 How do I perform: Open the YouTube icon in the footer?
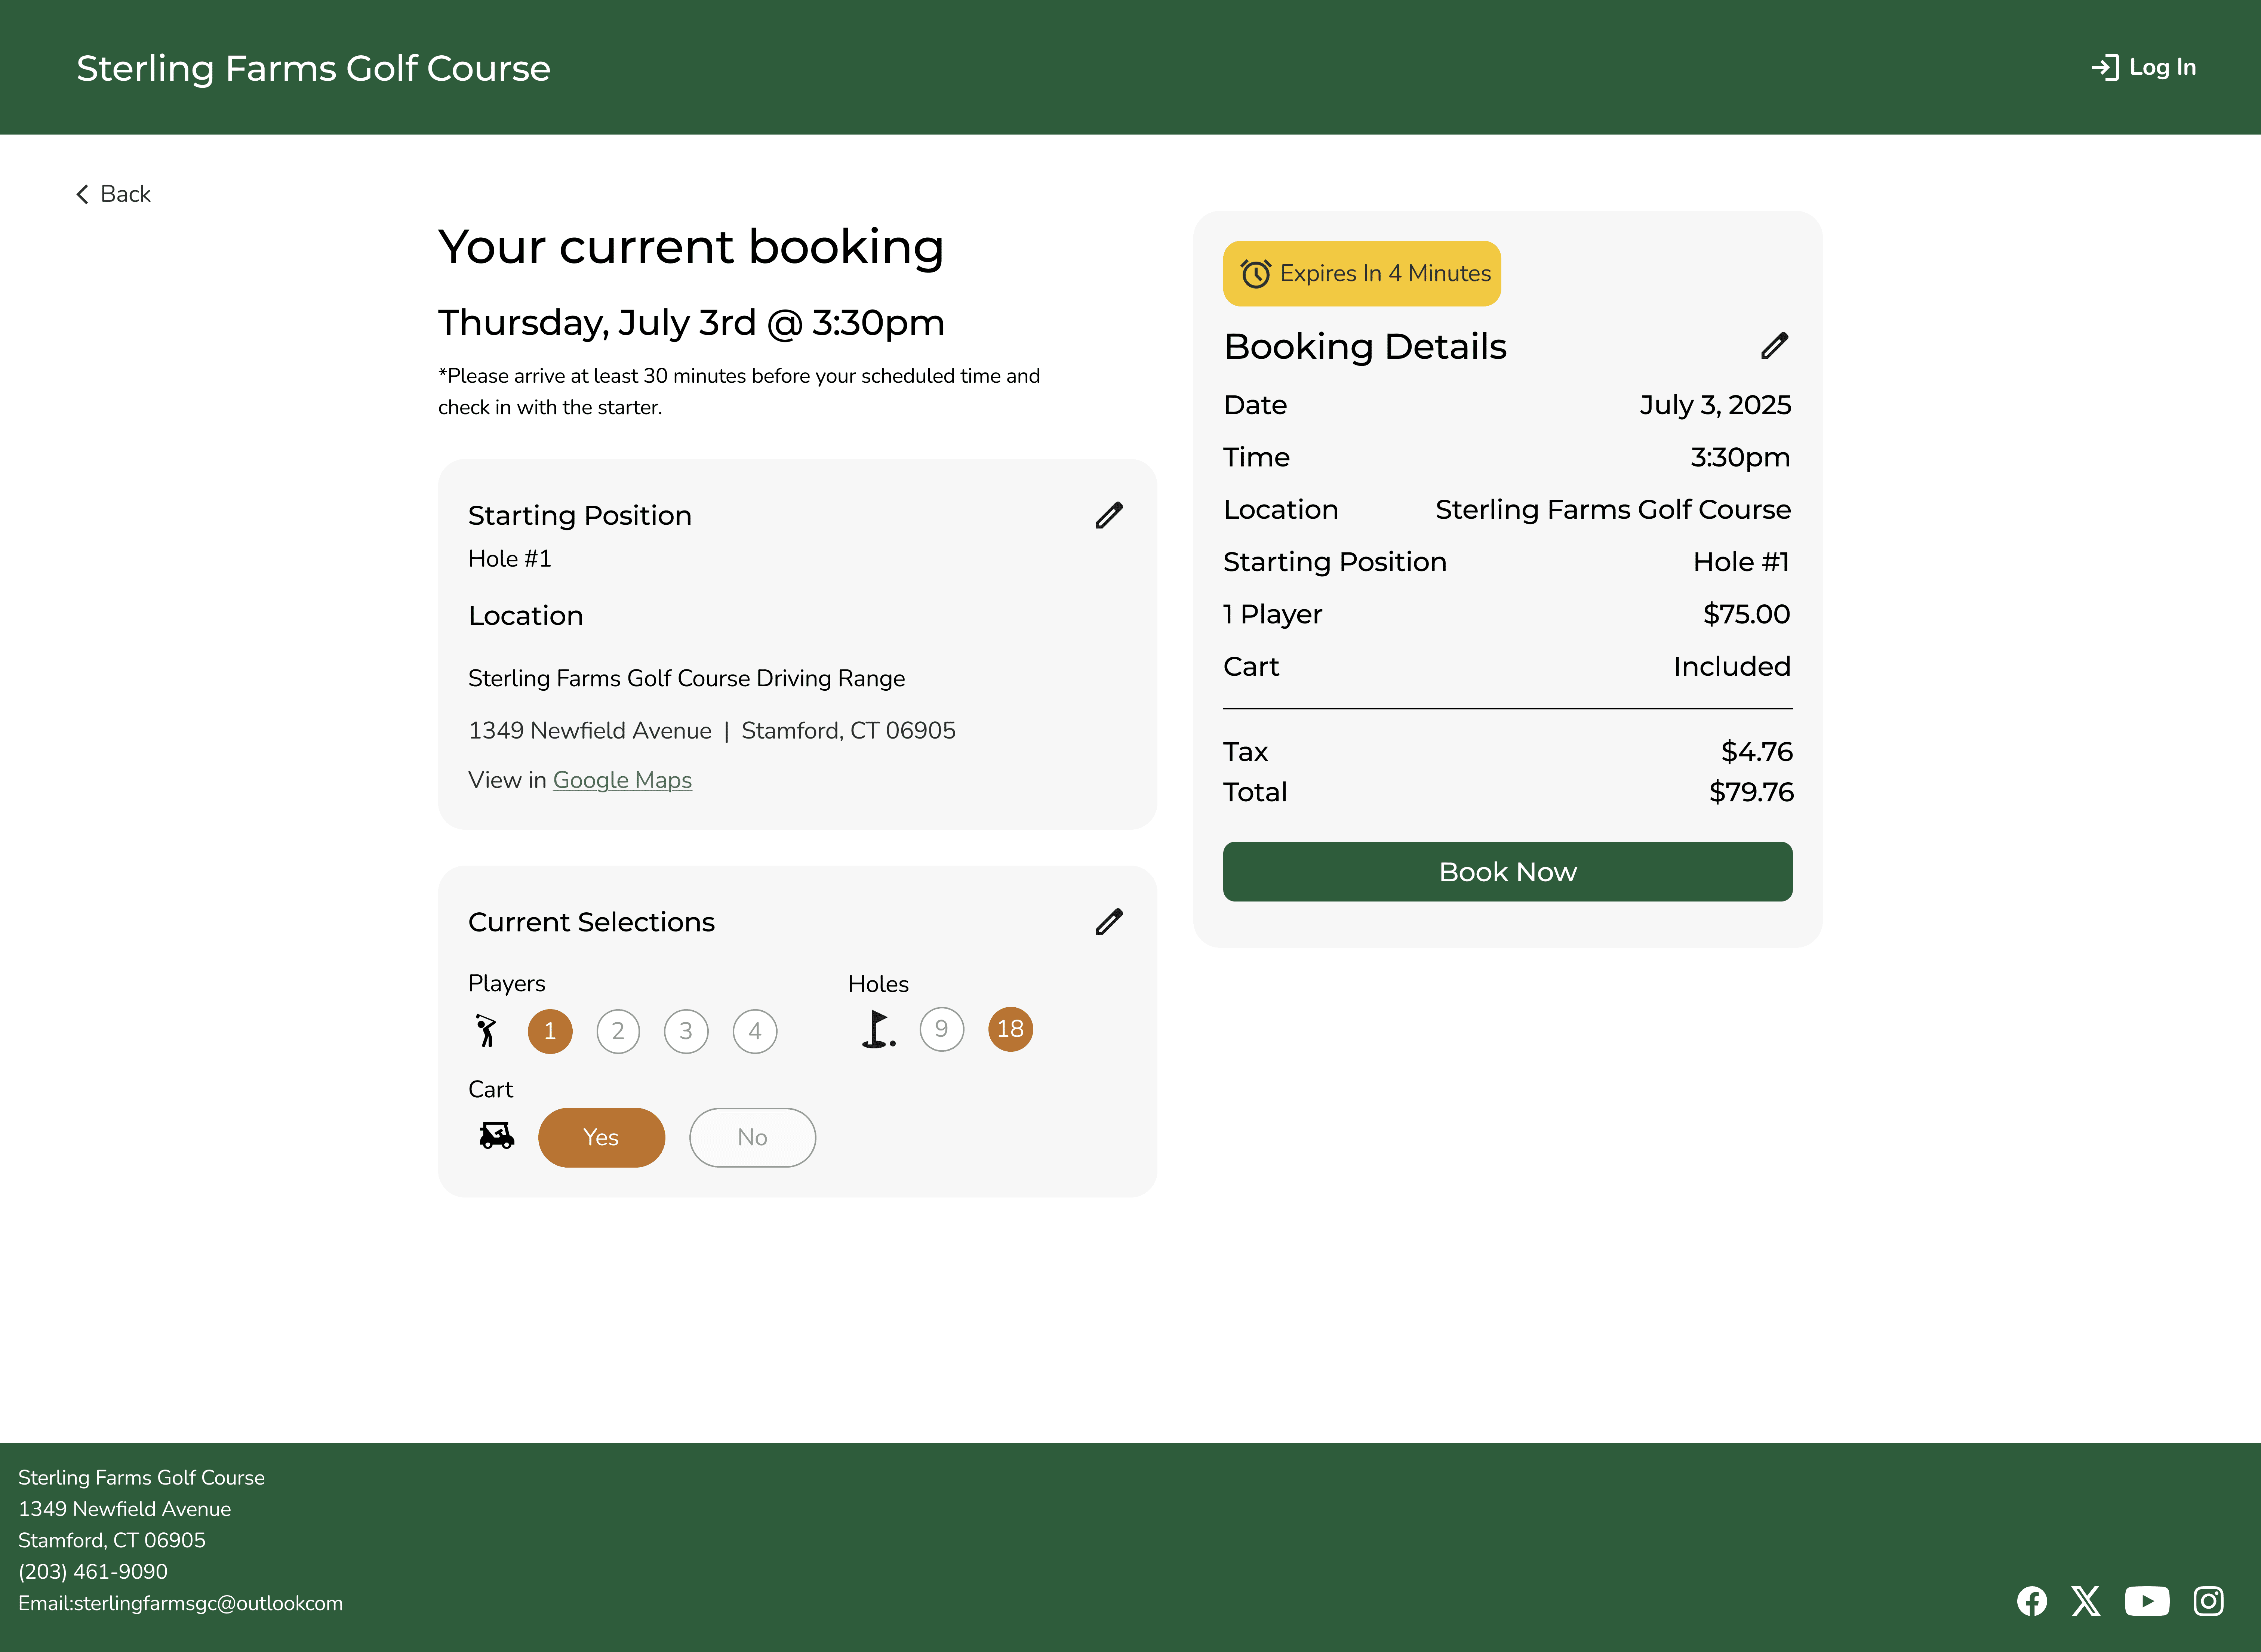tap(2147, 1601)
